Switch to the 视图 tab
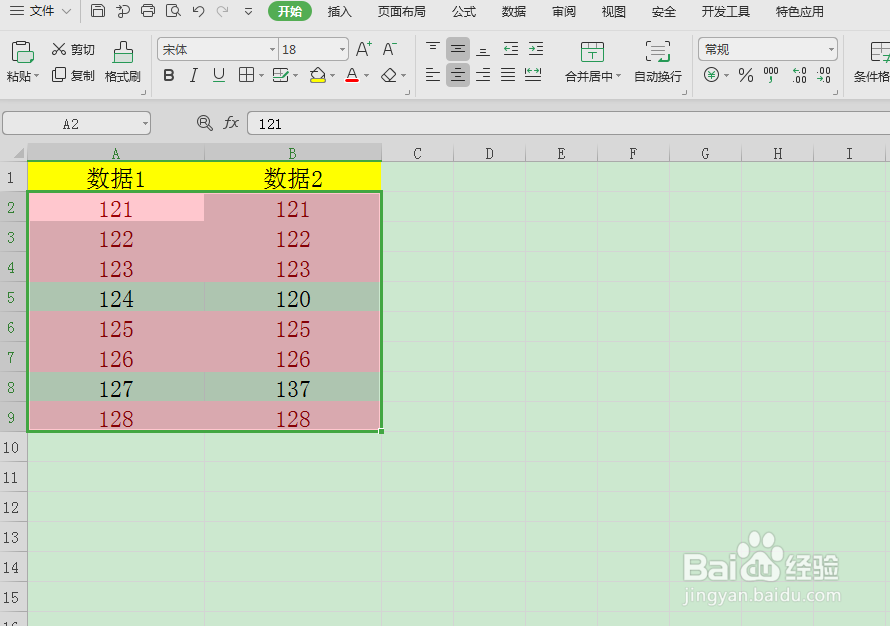This screenshot has height=626, width=890. point(614,11)
